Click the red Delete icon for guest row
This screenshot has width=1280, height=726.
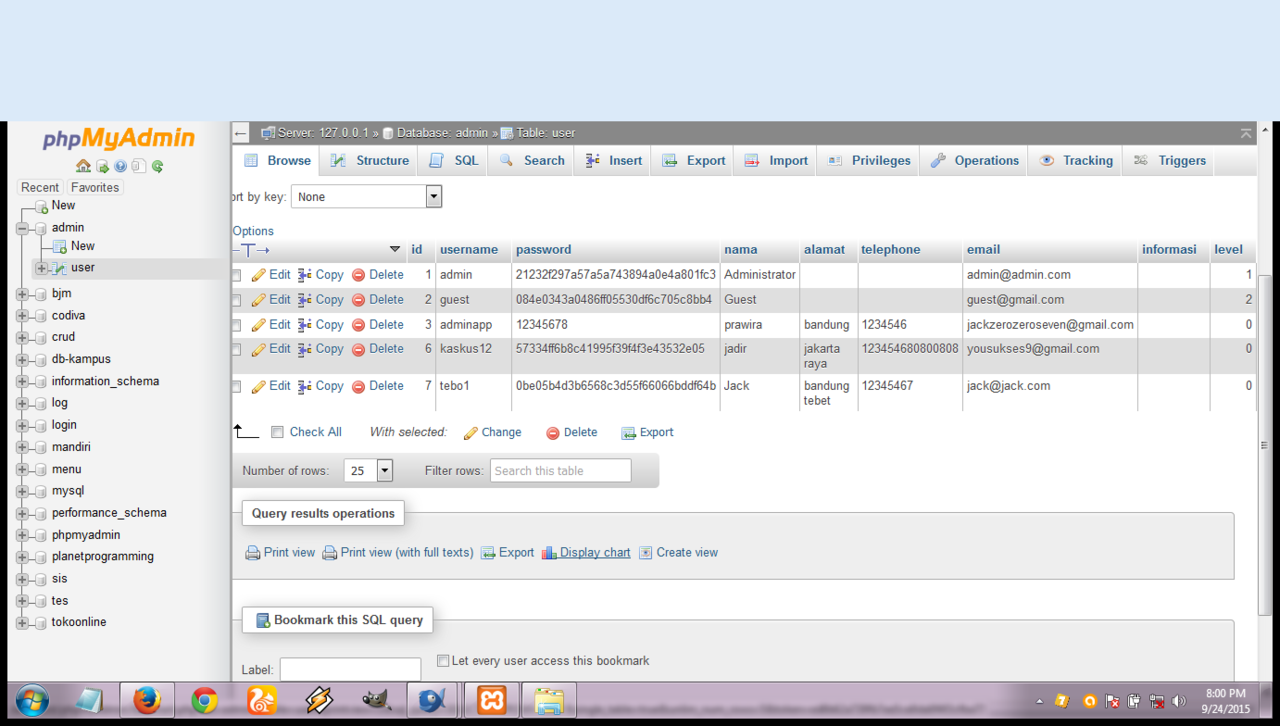358,300
